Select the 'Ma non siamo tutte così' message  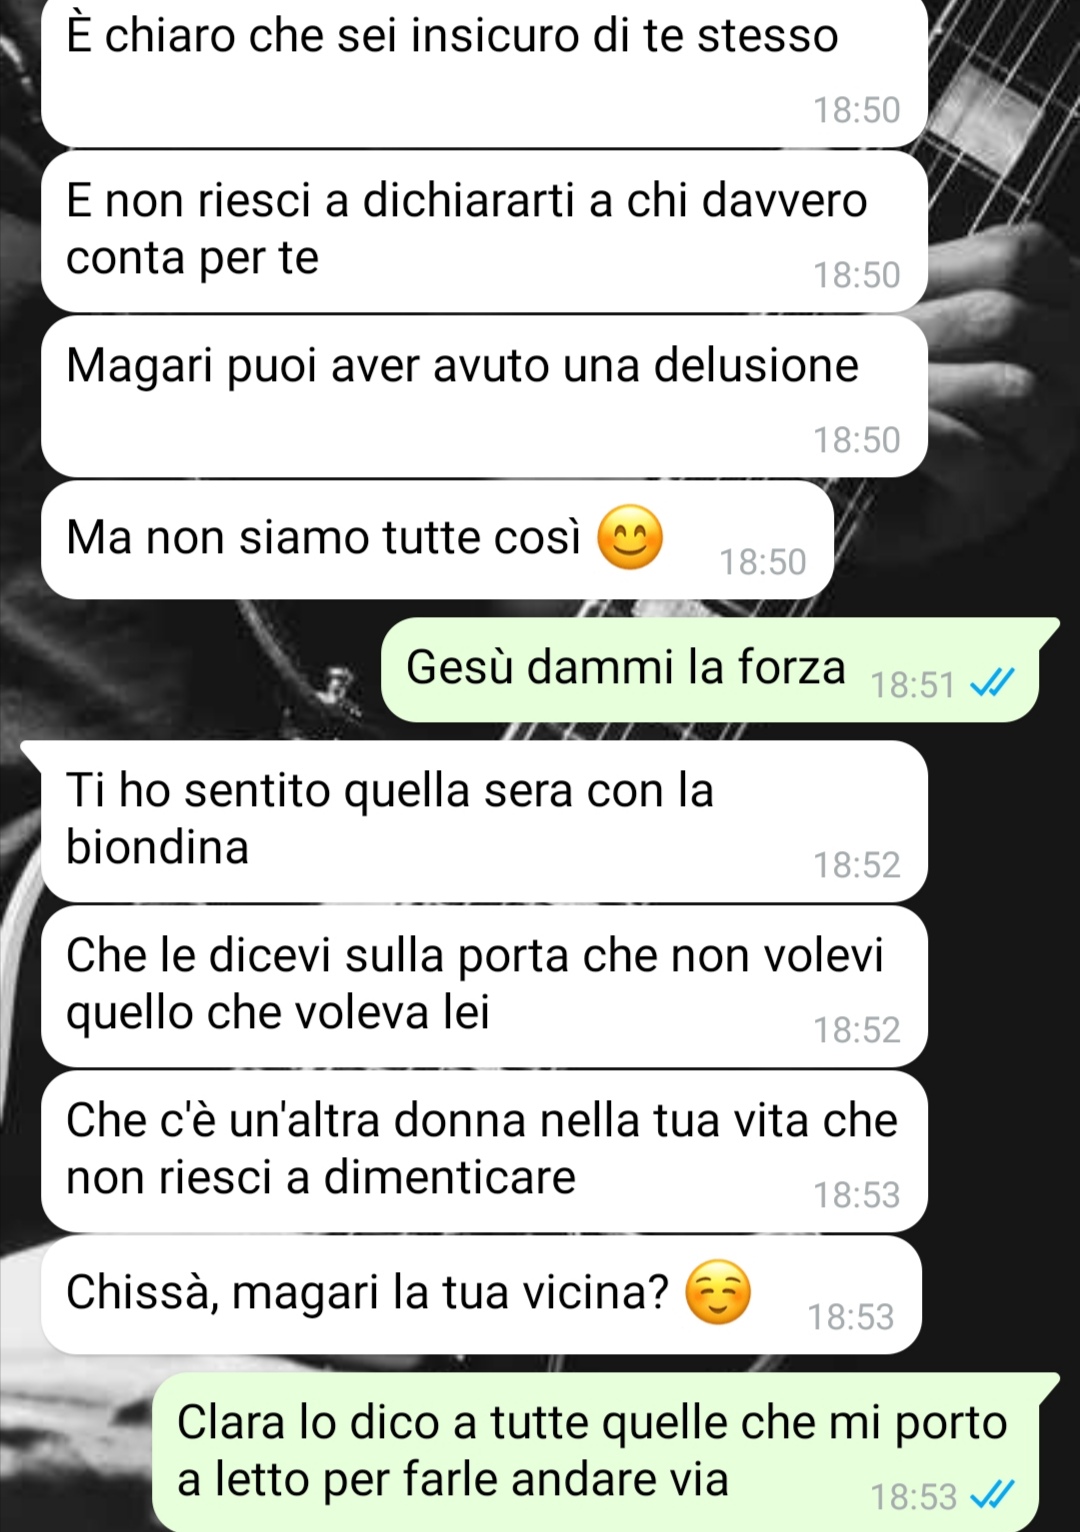click(x=437, y=540)
